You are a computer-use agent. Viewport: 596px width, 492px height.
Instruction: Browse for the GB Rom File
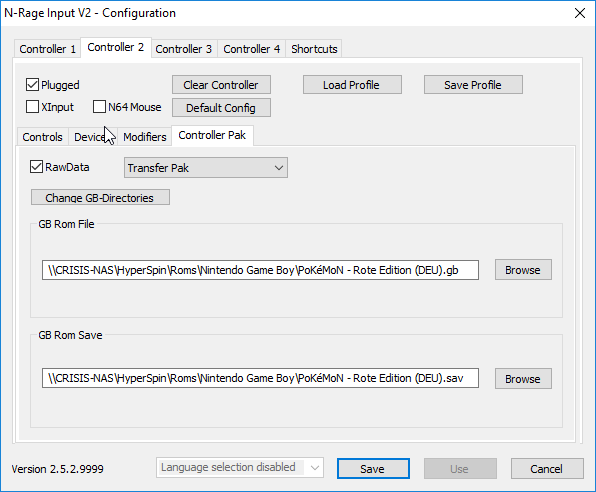(x=523, y=270)
